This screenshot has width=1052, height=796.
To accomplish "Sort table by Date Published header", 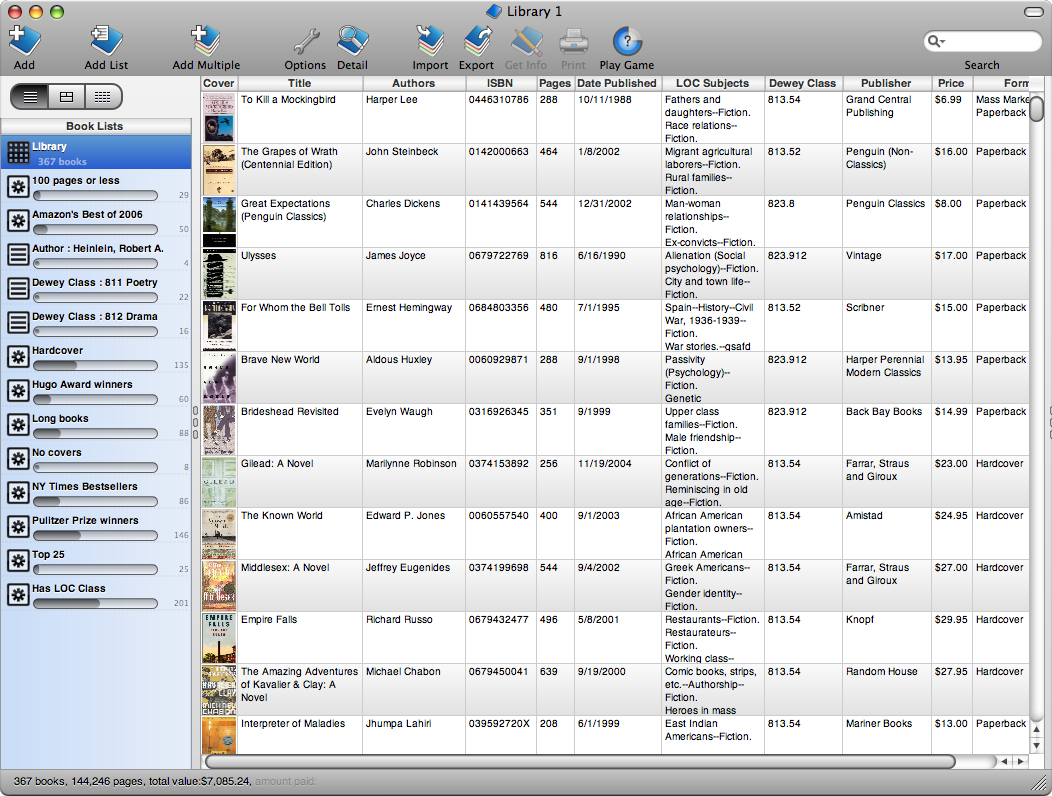I will tap(617, 83).
